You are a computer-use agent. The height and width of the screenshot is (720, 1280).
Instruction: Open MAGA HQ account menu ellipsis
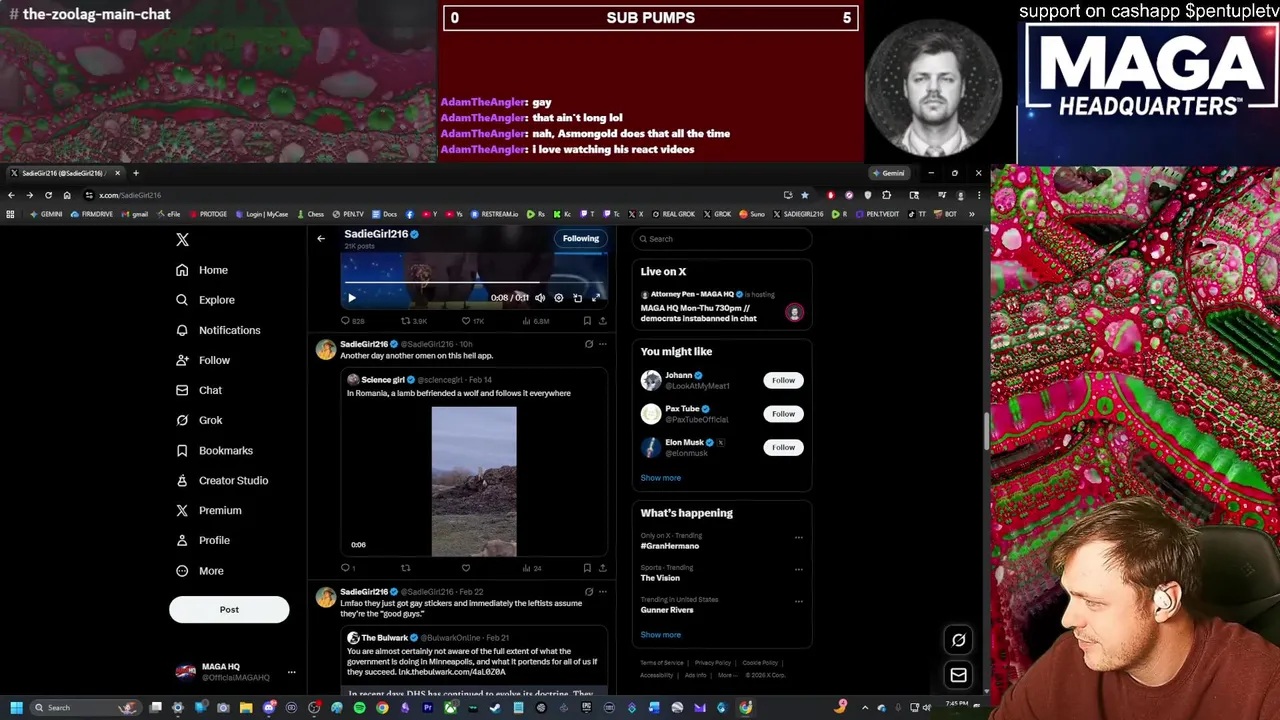pyautogui.click(x=291, y=672)
